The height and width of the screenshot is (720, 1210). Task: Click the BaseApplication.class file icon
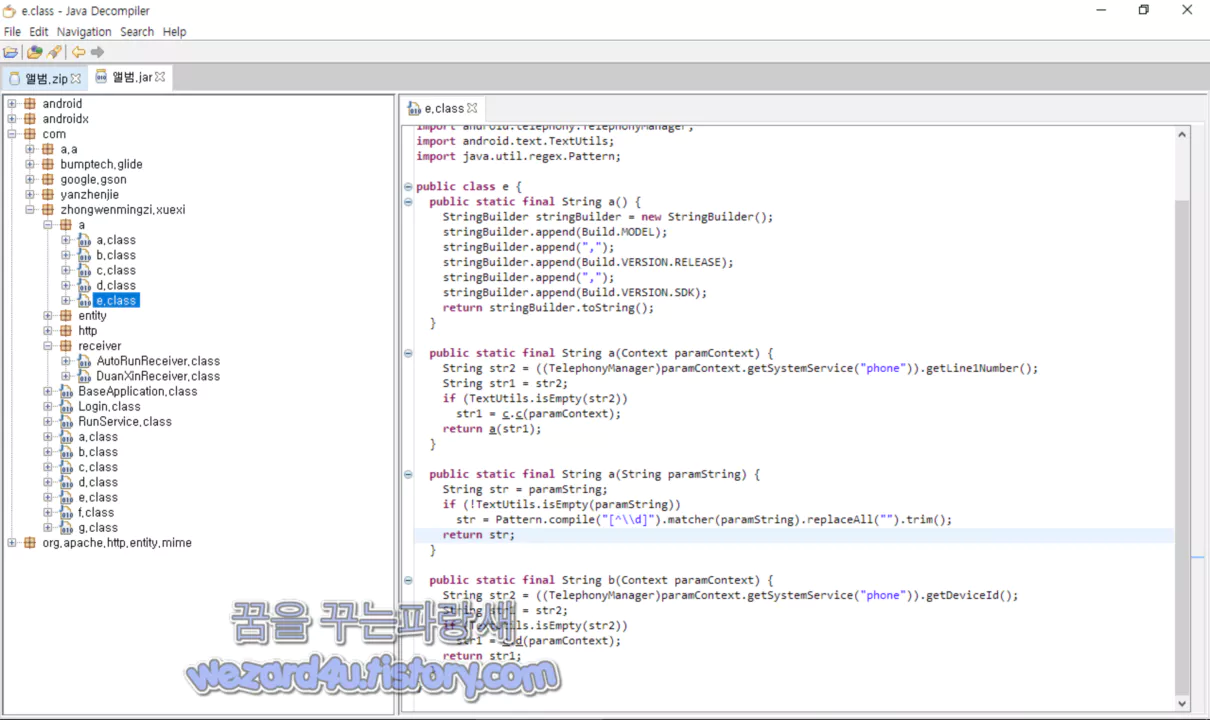coord(66,391)
